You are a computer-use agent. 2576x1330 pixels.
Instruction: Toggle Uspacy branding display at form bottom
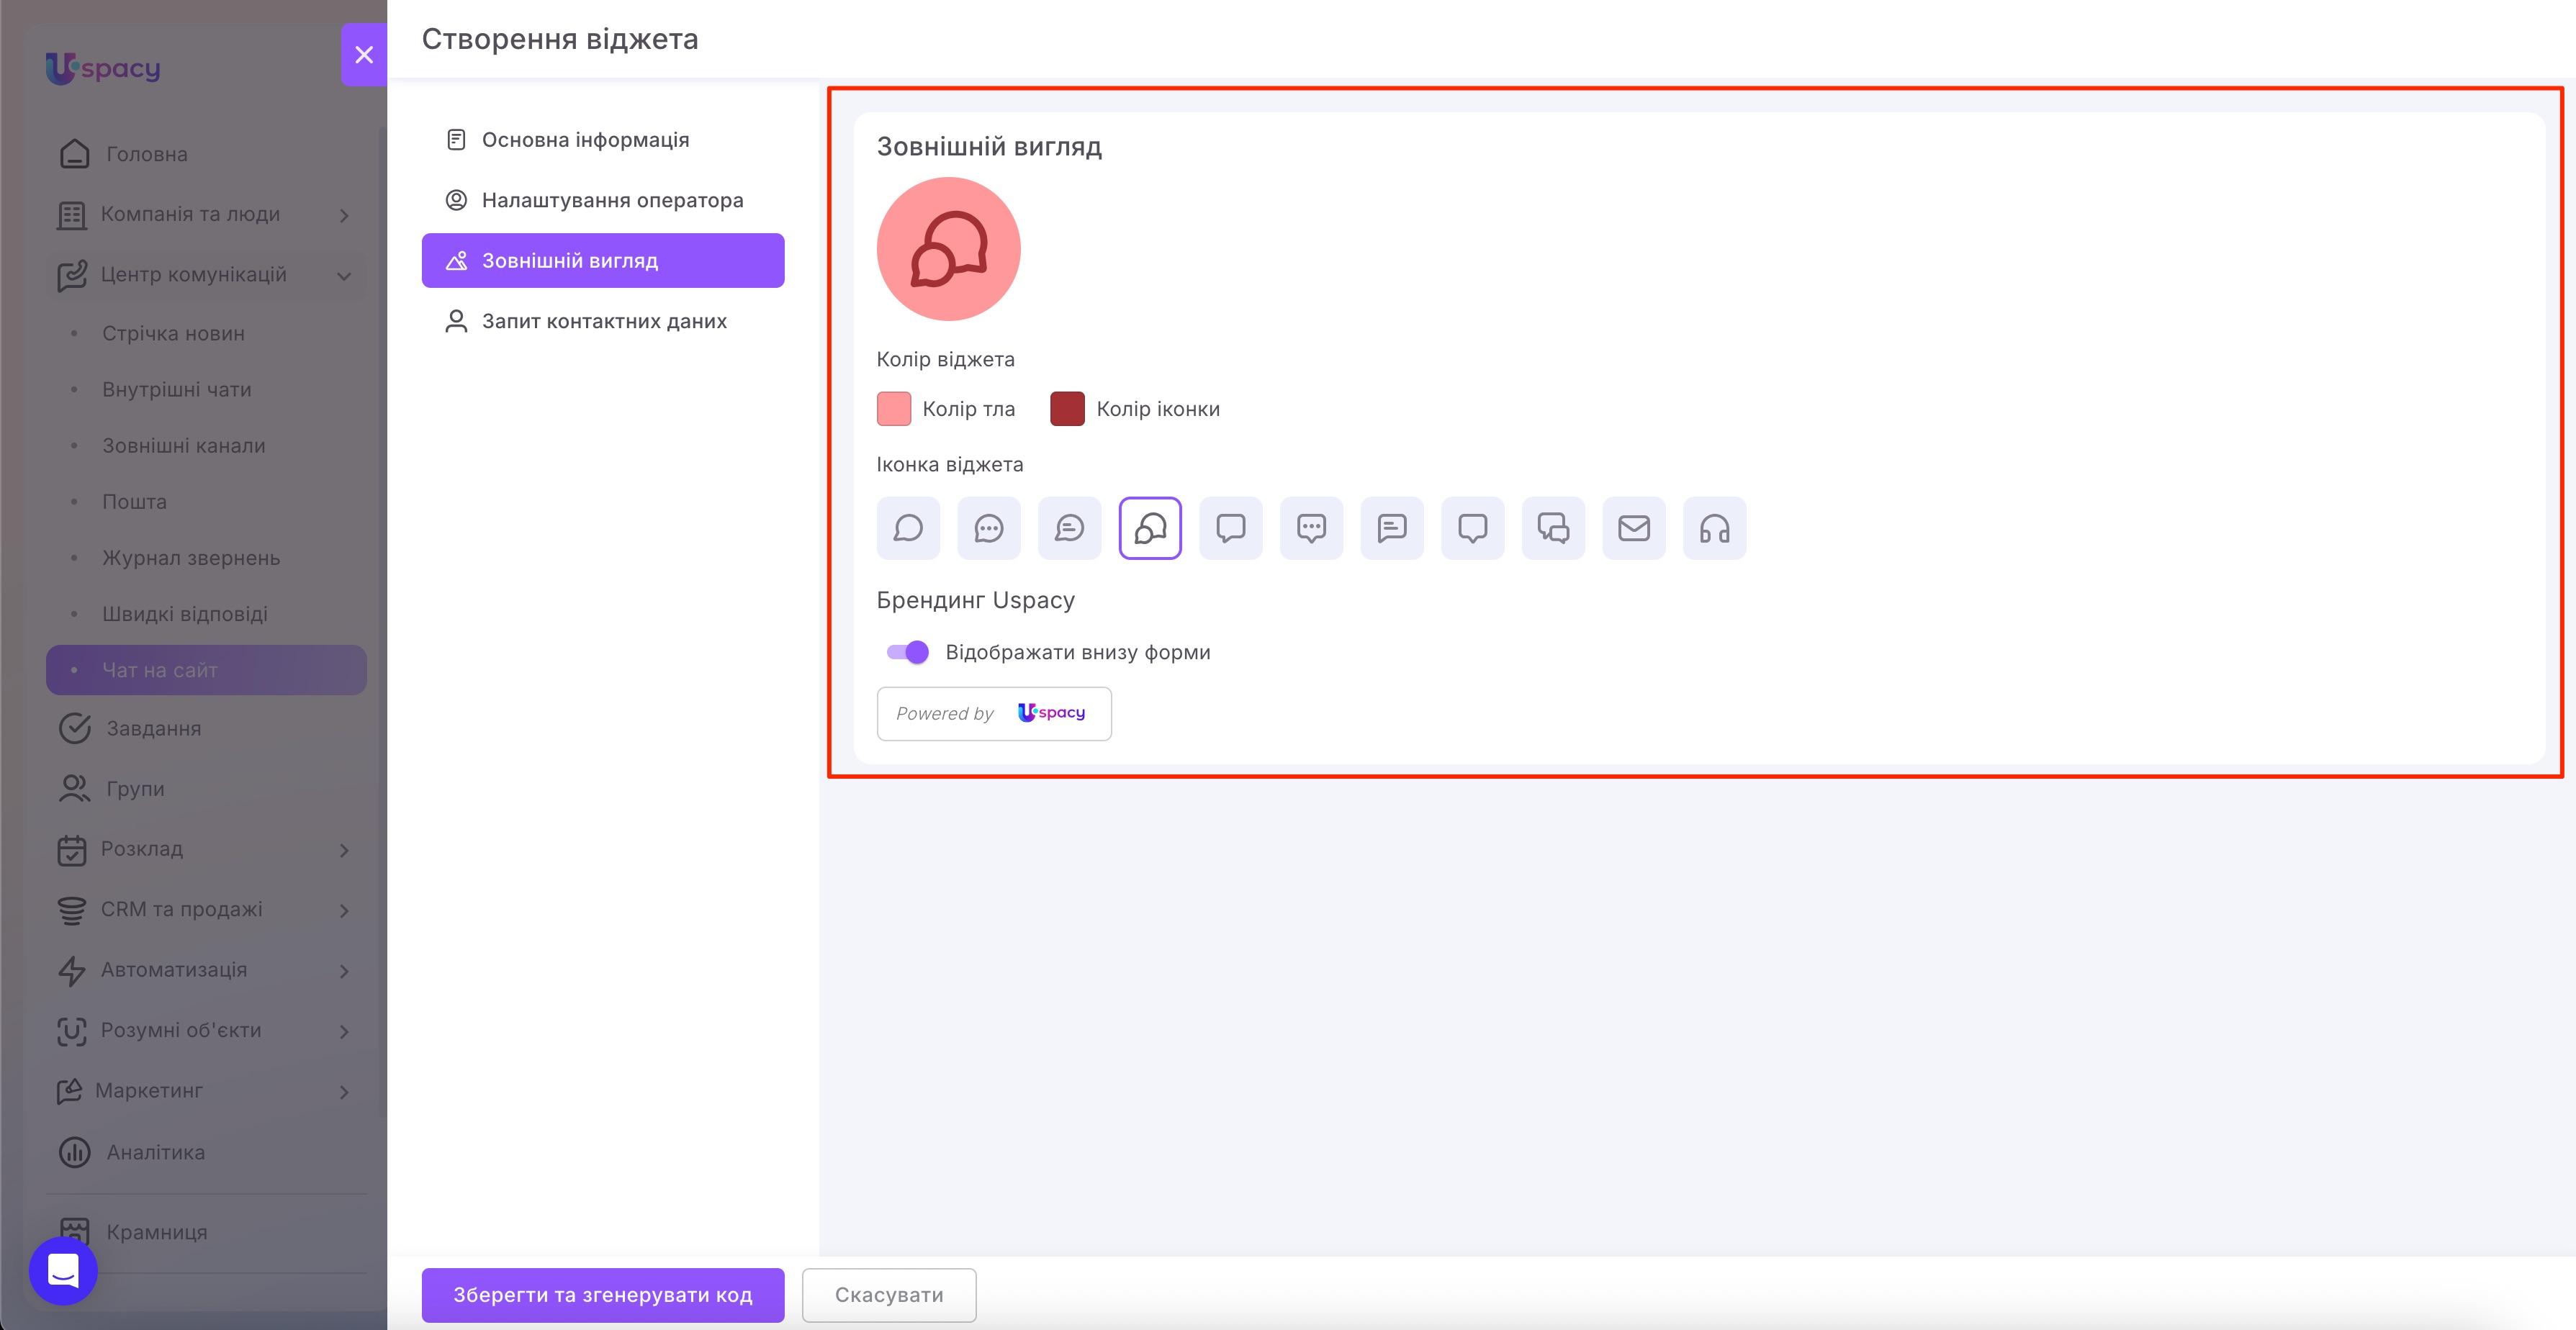(x=908, y=652)
